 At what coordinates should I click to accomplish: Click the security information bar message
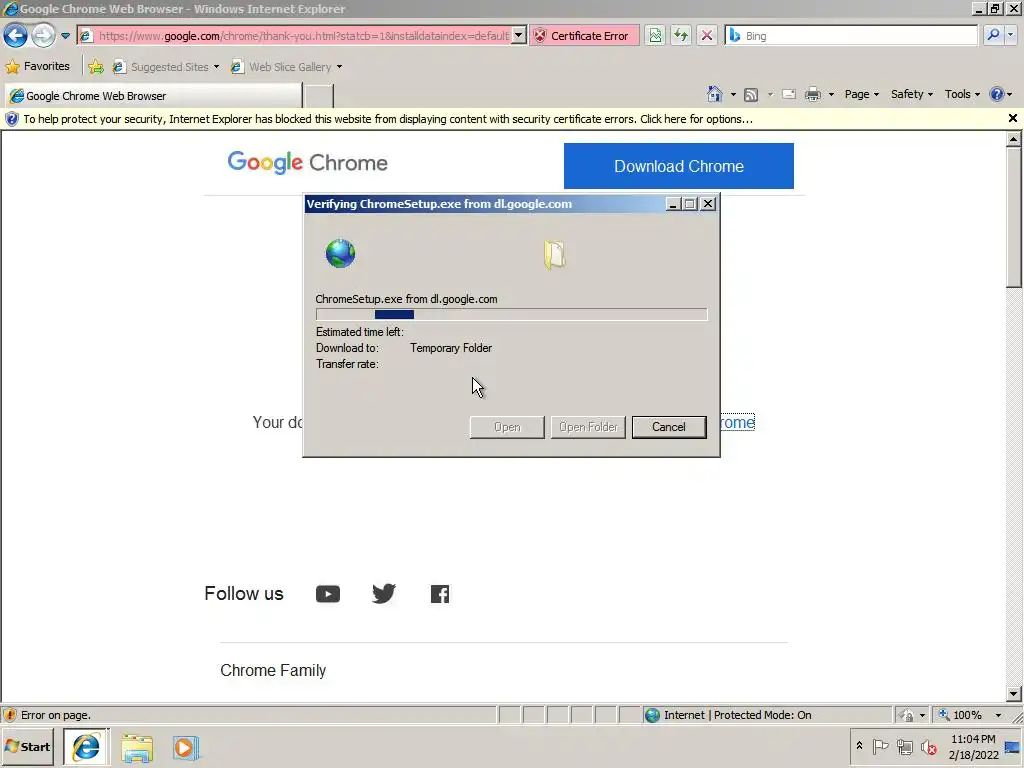pyautogui.click(x=388, y=119)
